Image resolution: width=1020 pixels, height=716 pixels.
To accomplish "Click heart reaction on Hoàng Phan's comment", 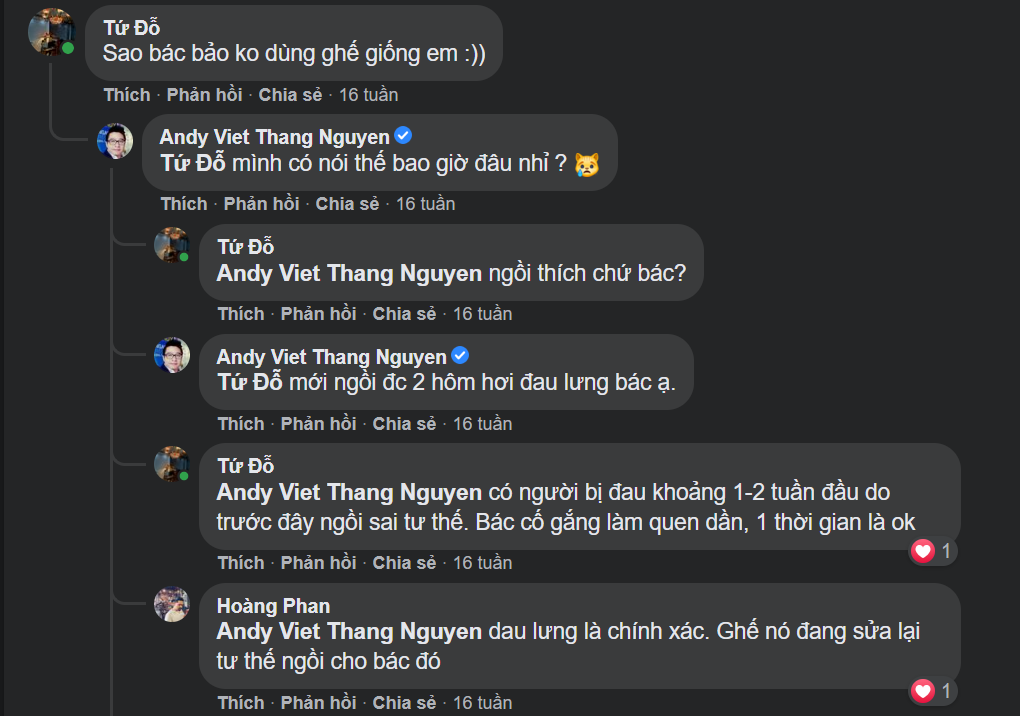I will point(923,691).
